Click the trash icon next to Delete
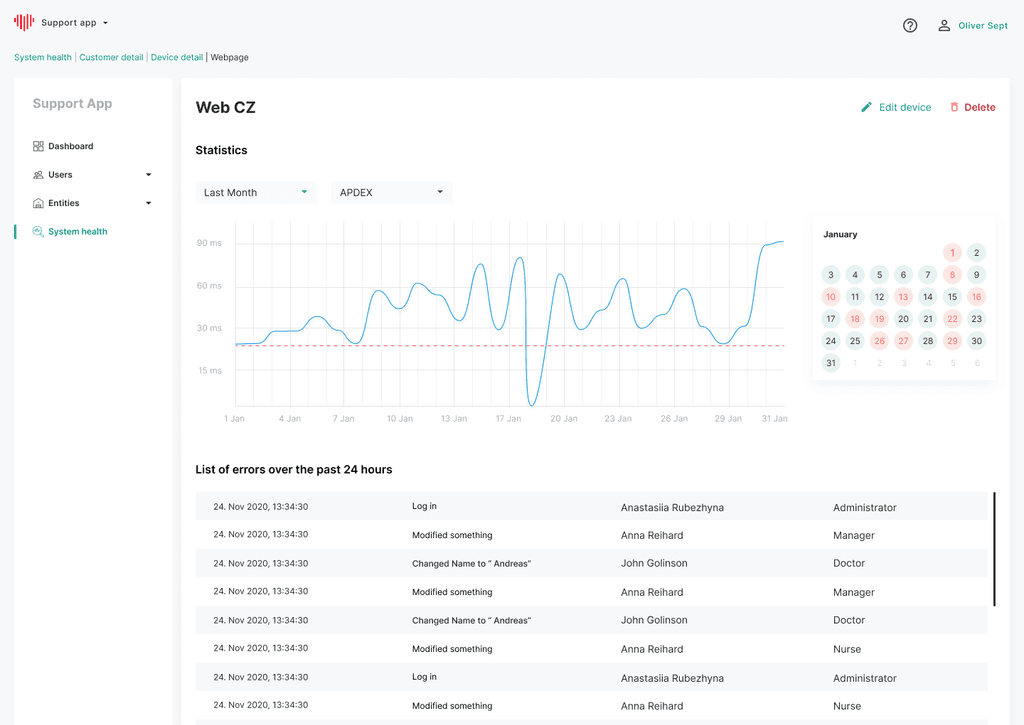 coord(954,107)
